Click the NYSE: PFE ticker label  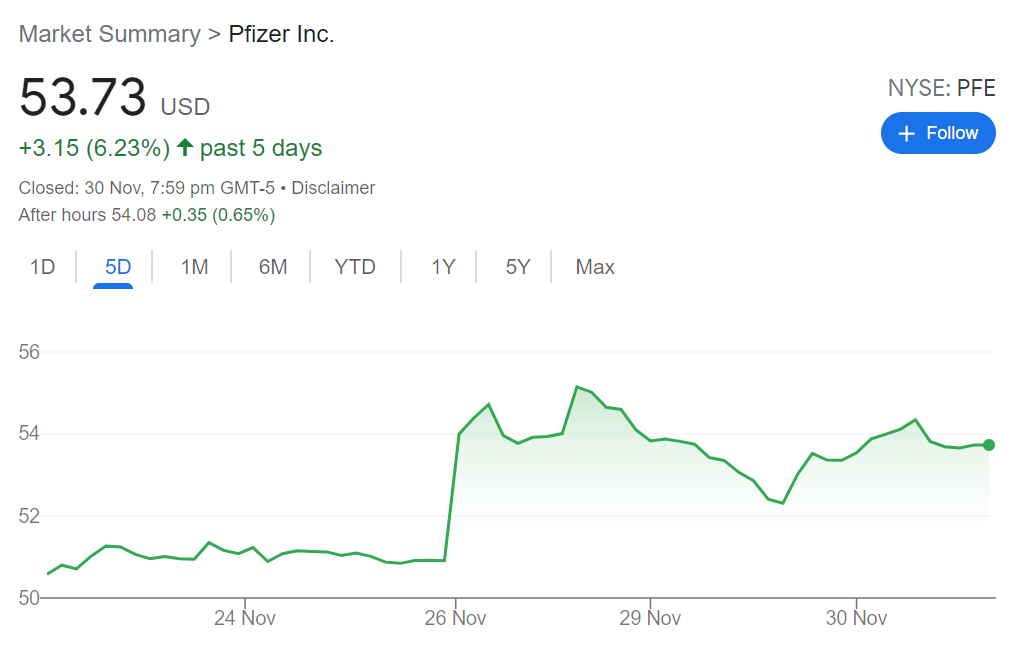941,88
